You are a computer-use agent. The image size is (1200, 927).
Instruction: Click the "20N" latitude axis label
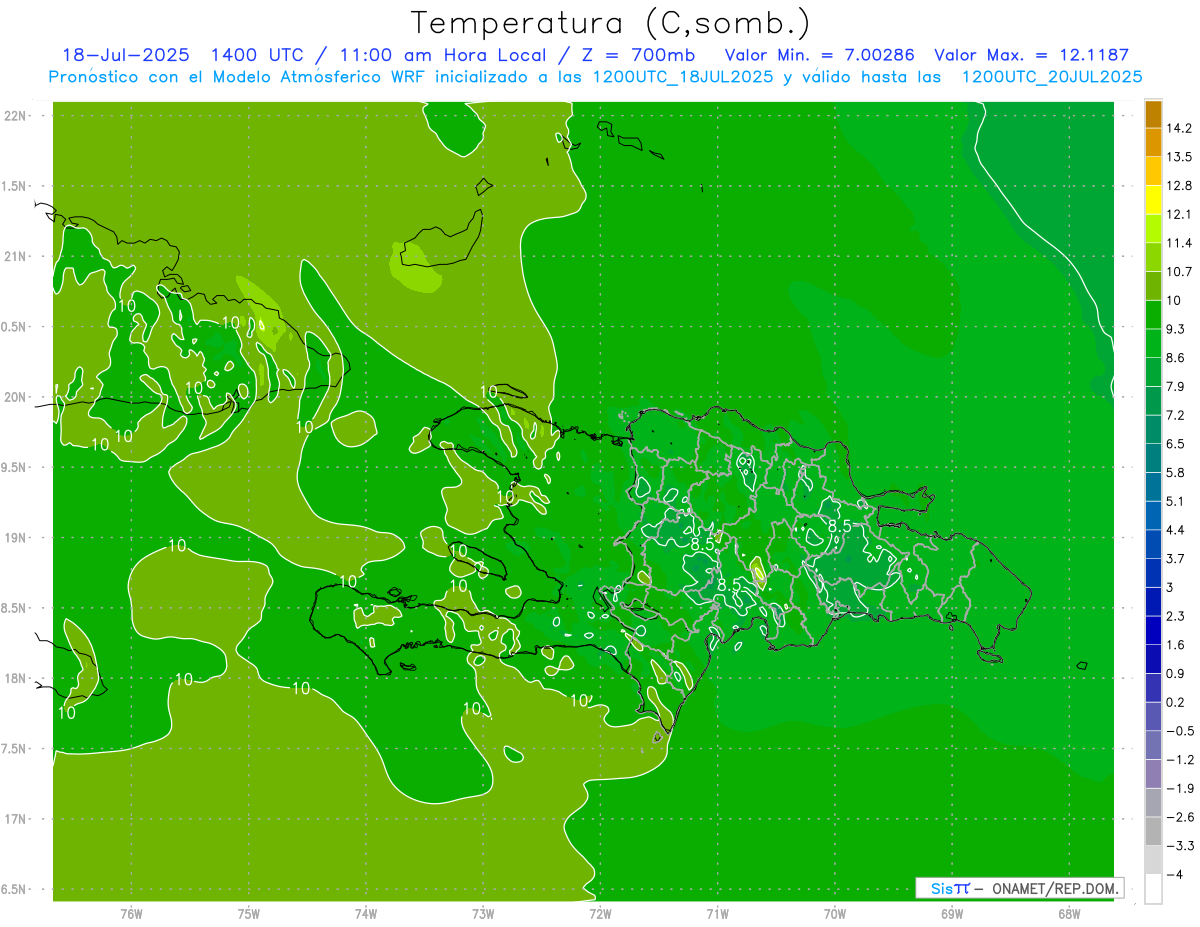coord(15,397)
